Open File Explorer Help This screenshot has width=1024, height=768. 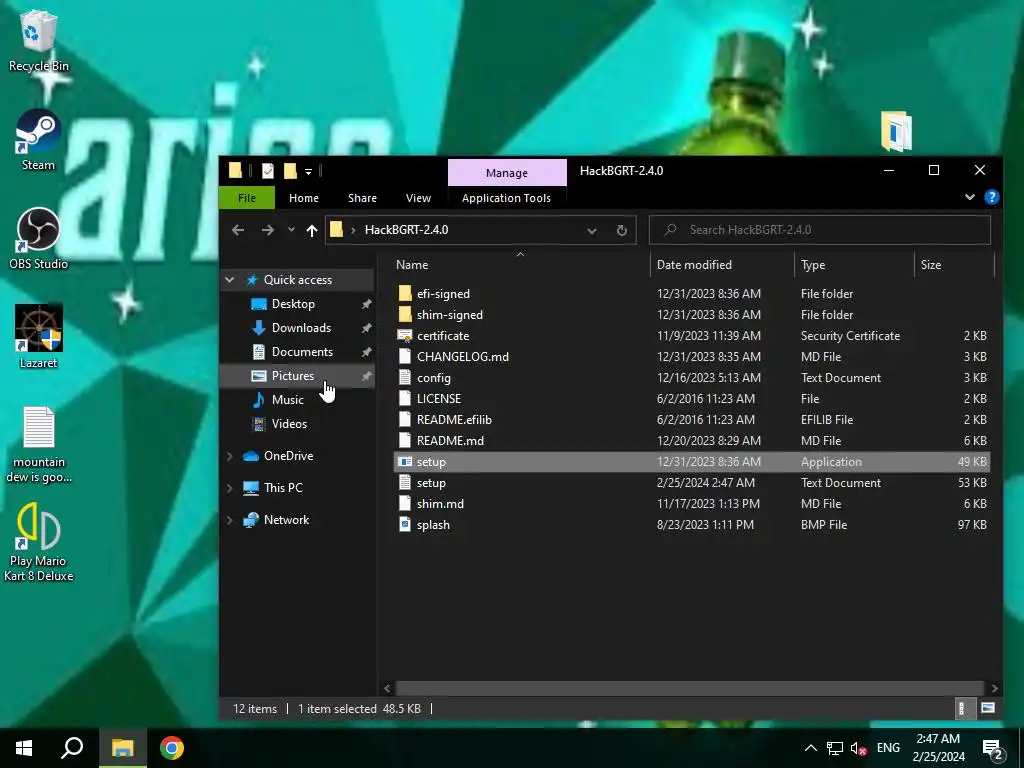click(991, 197)
